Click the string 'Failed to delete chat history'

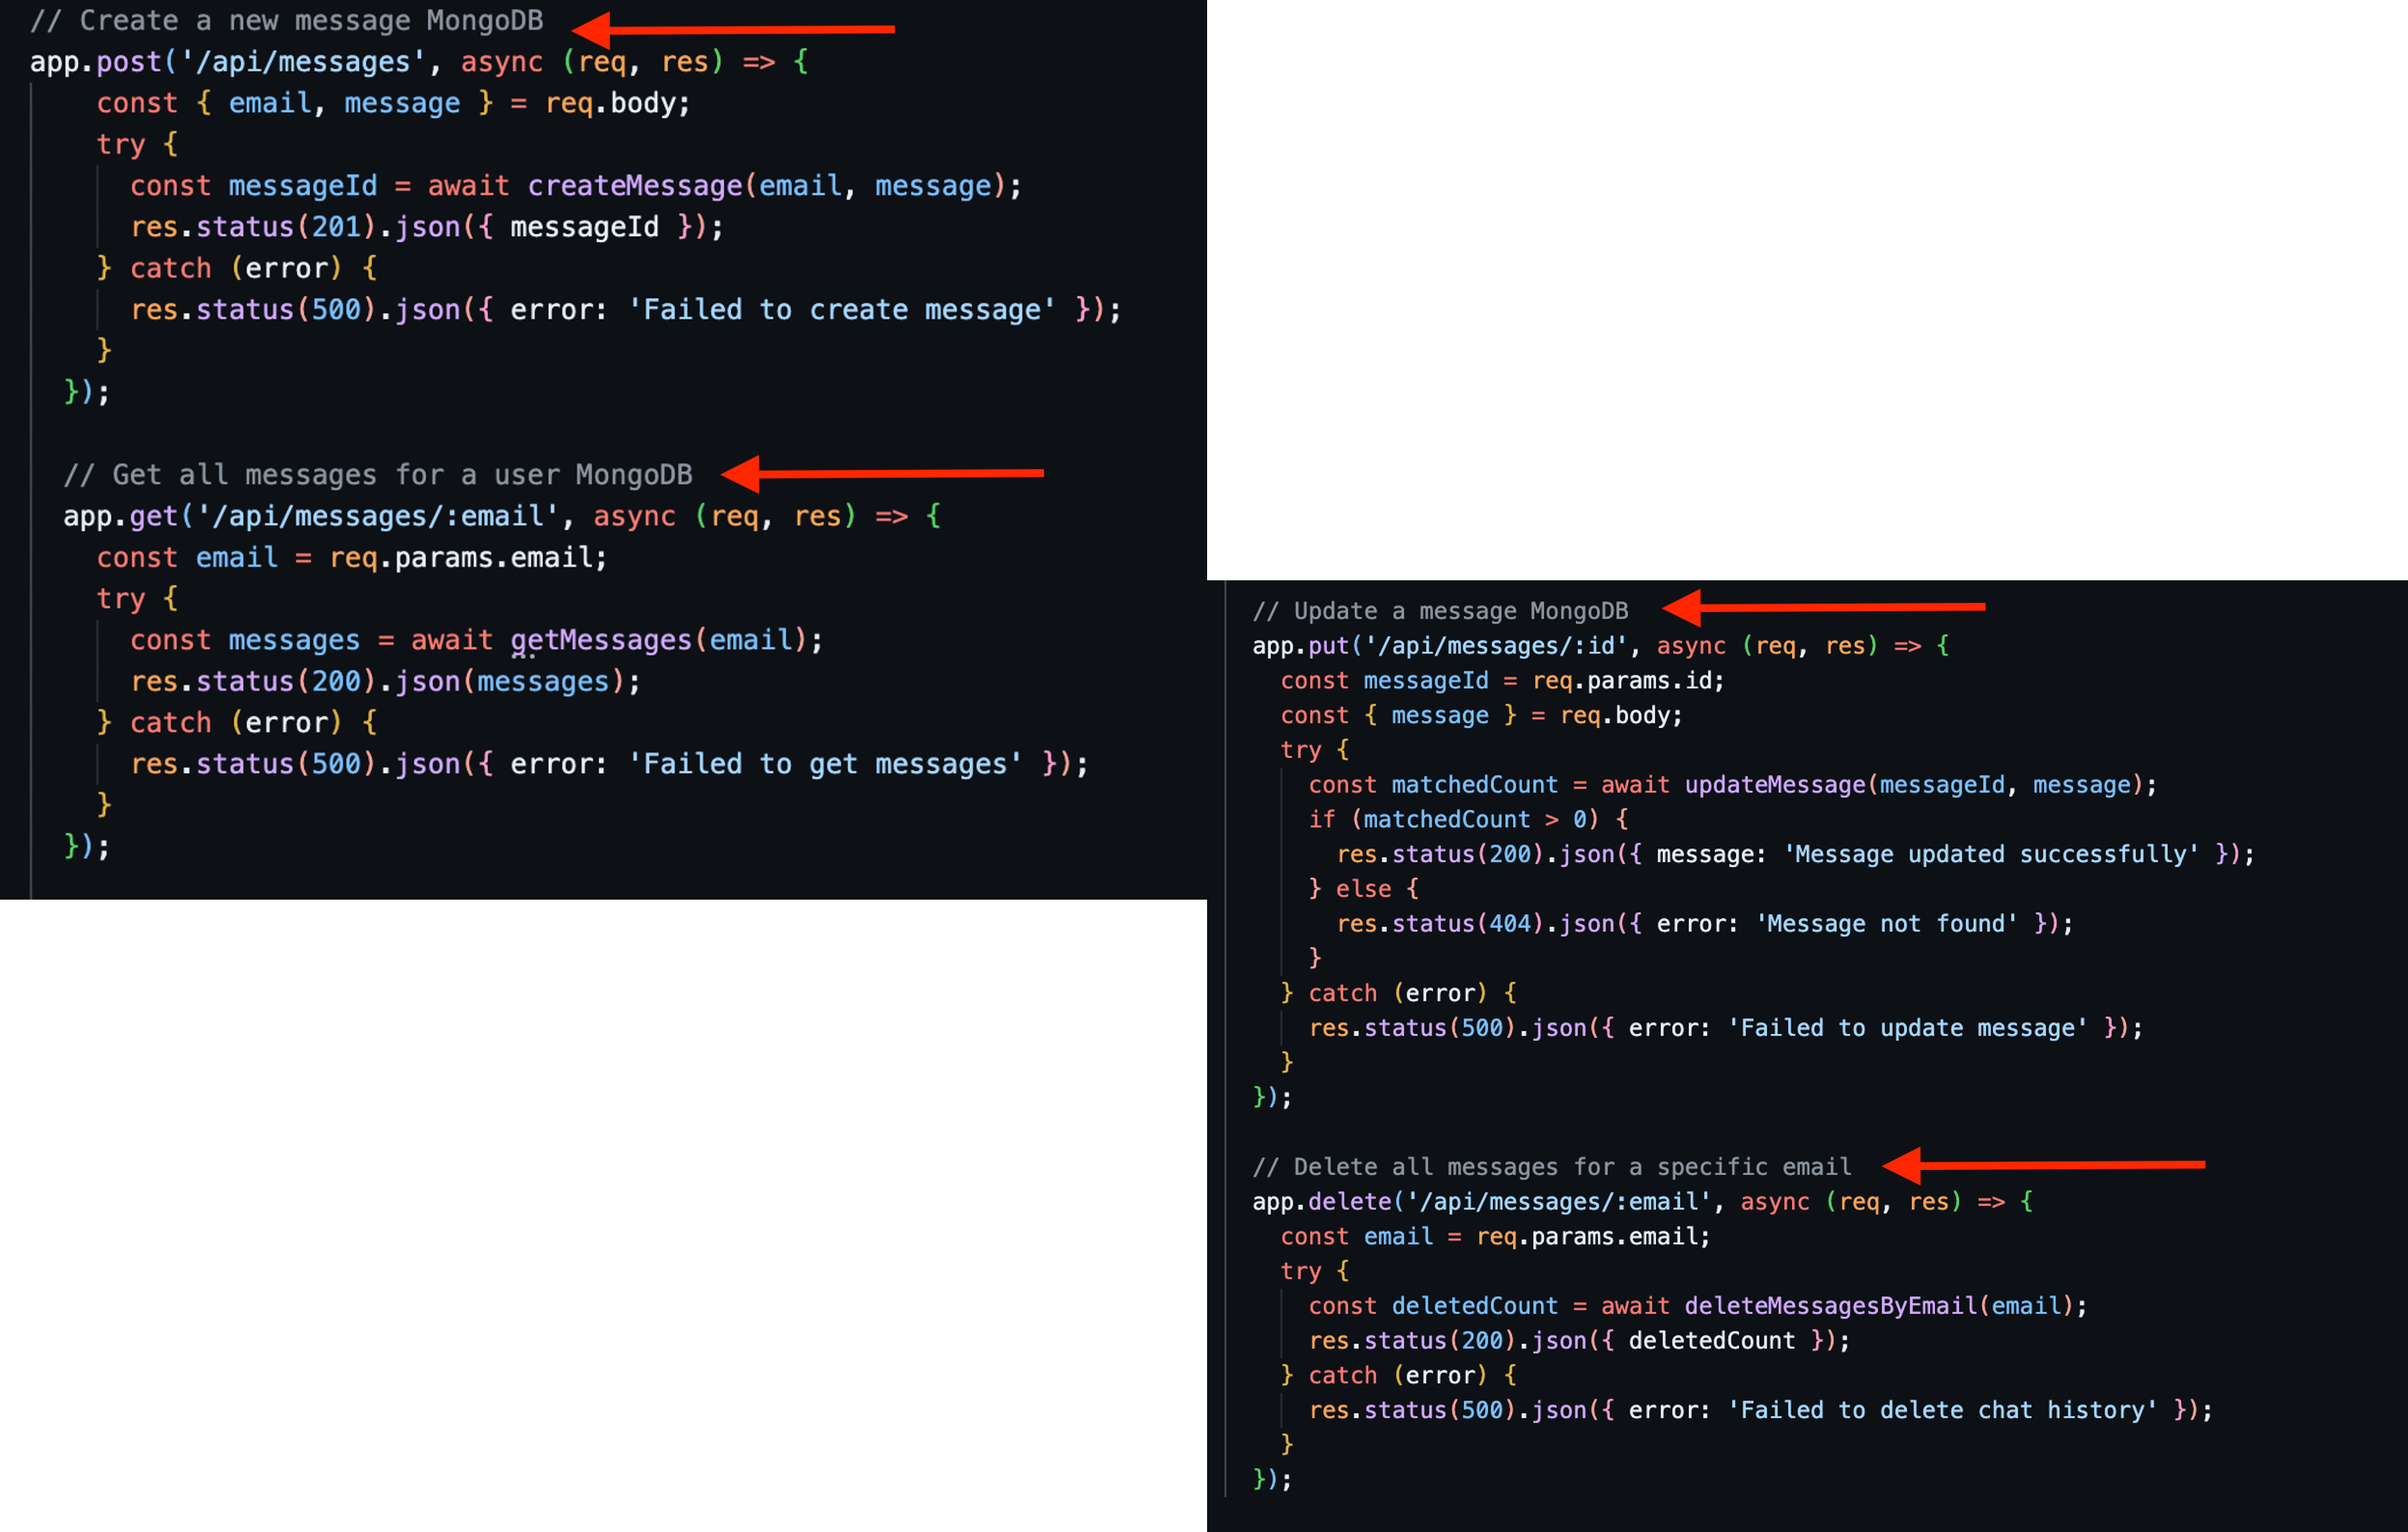tap(1942, 1410)
